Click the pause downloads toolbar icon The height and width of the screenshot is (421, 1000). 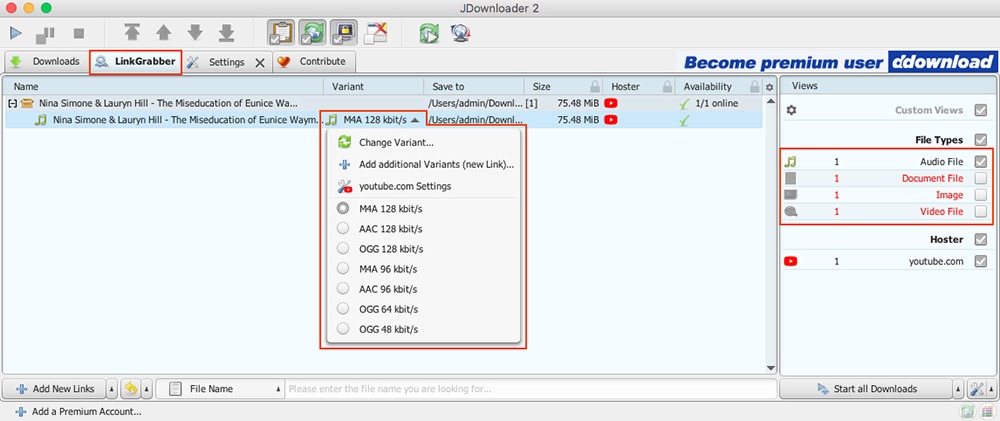click(x=45, y=33)
